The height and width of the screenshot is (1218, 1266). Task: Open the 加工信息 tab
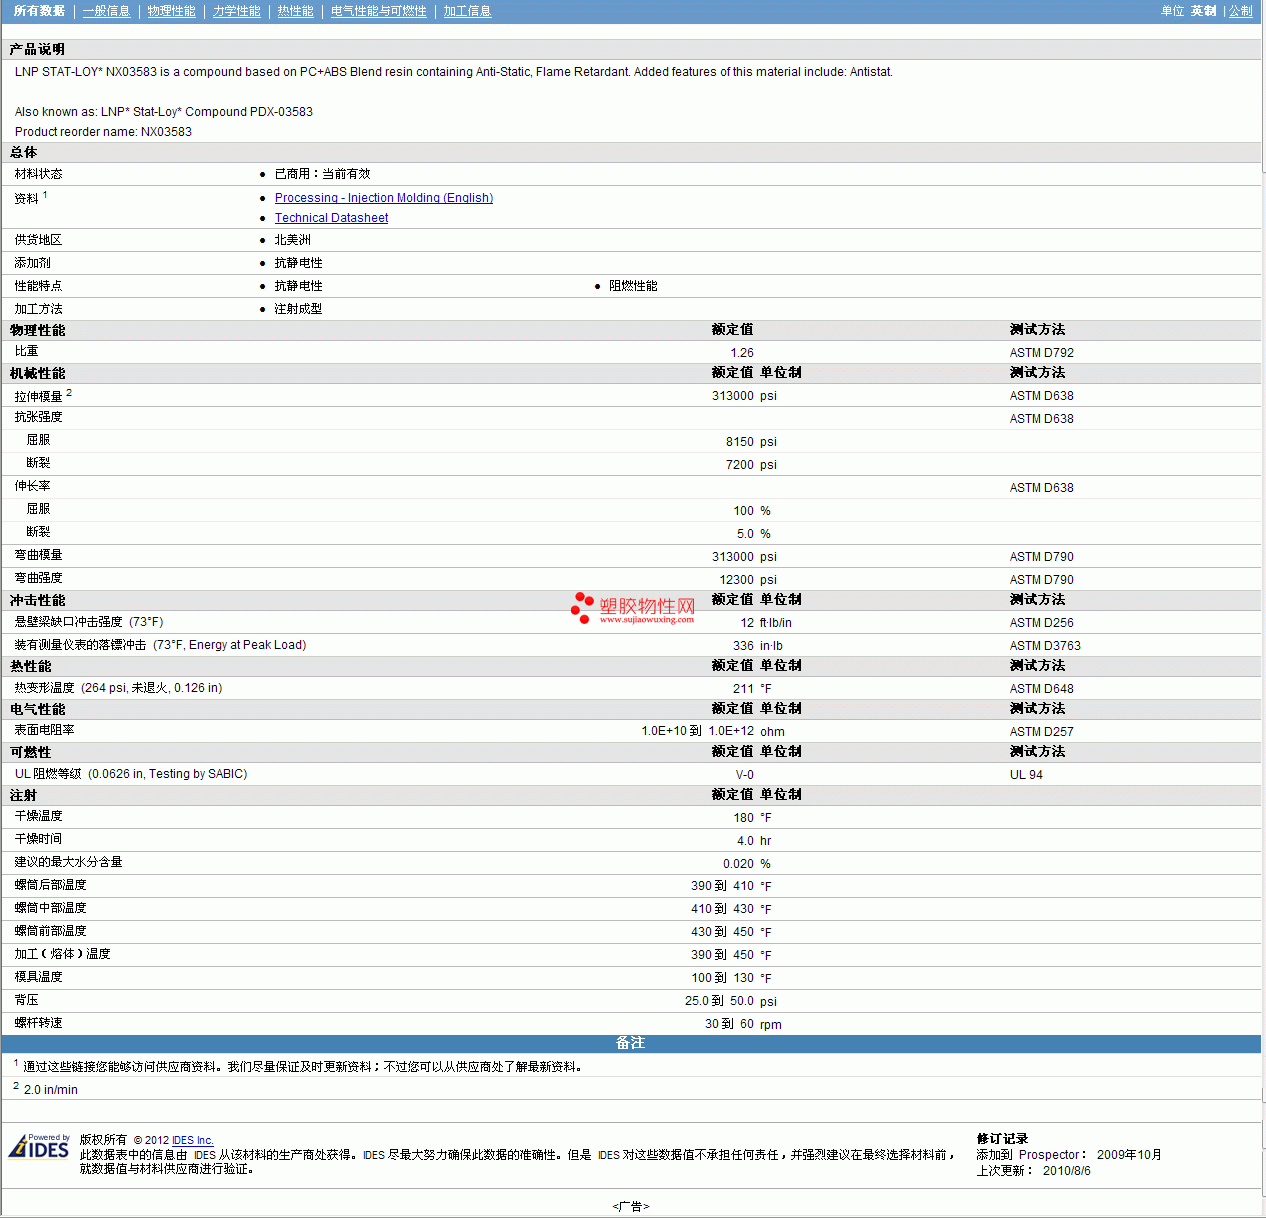pyautogui.click(x=468, y=11)
